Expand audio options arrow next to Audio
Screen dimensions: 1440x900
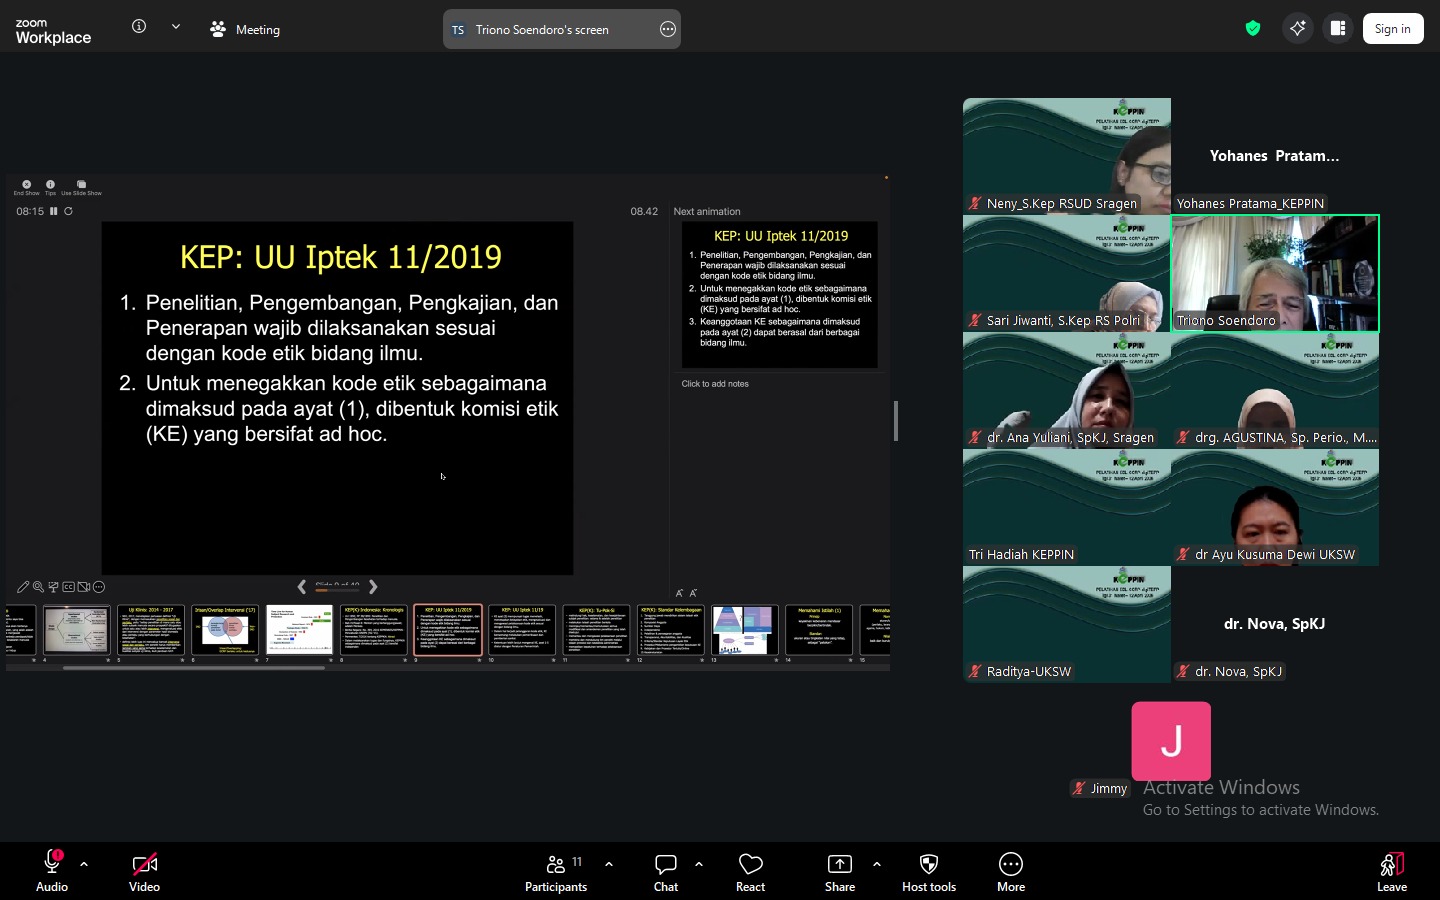84,864
